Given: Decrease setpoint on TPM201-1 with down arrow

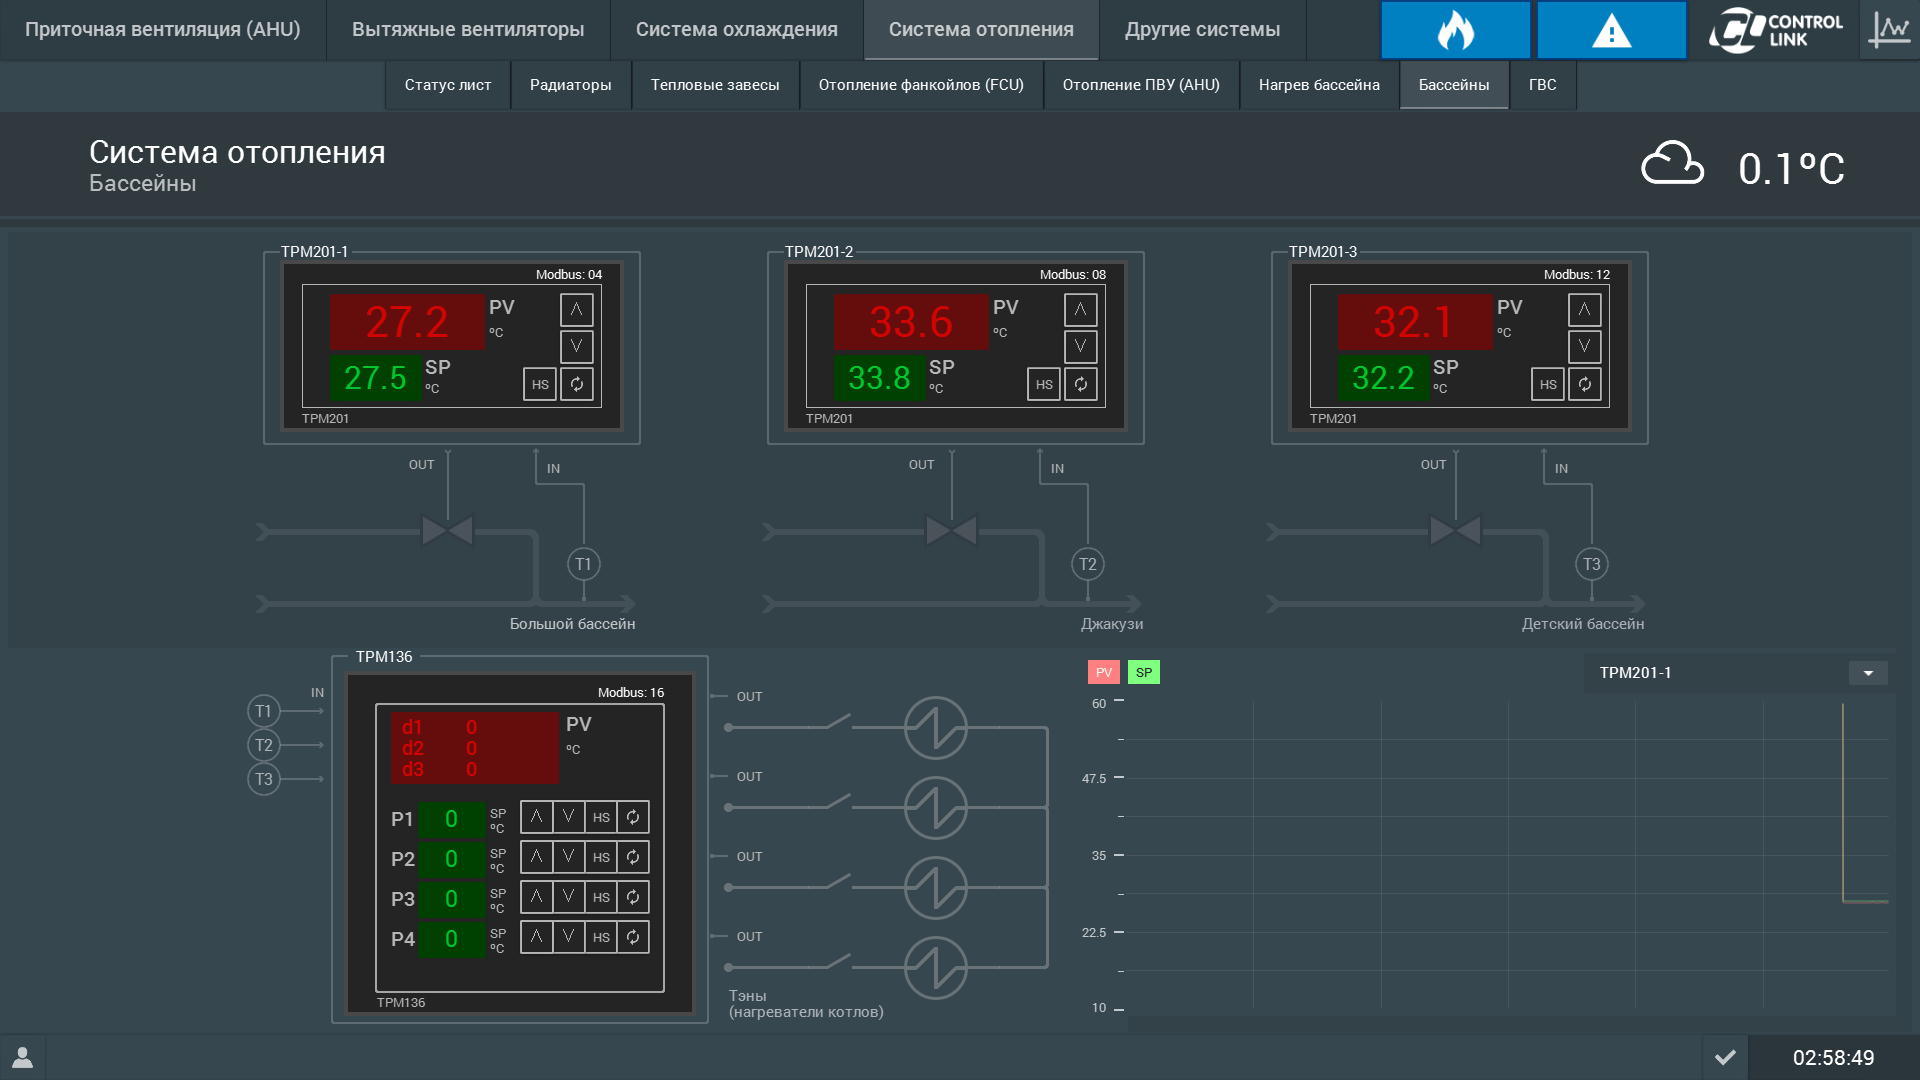Looking at the screenshot, I should 577,346.
